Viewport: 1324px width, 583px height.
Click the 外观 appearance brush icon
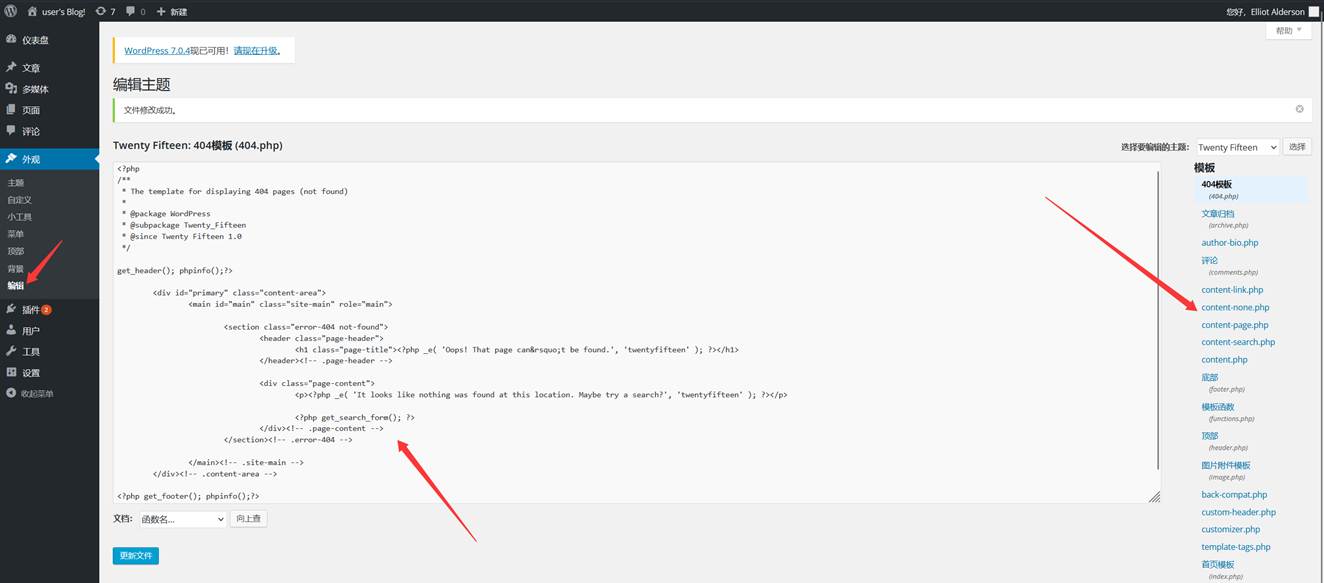pos(11,159)
